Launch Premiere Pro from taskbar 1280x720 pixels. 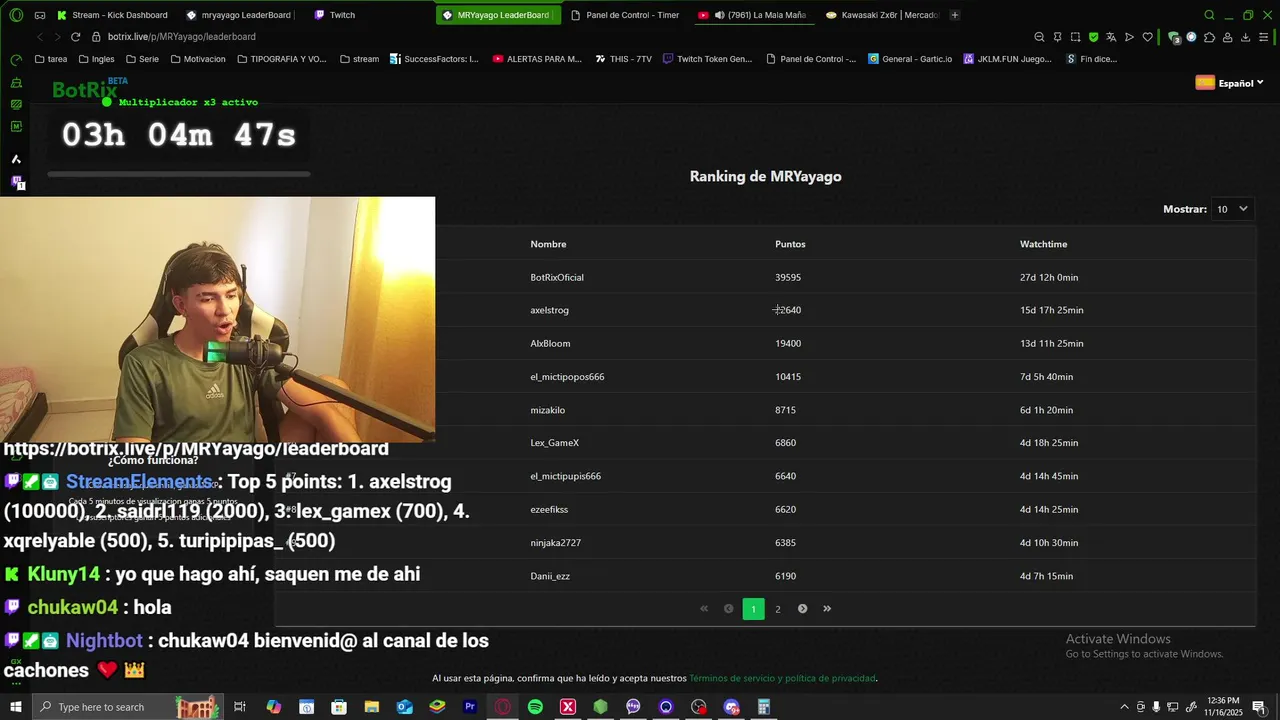tap(470, 707)
